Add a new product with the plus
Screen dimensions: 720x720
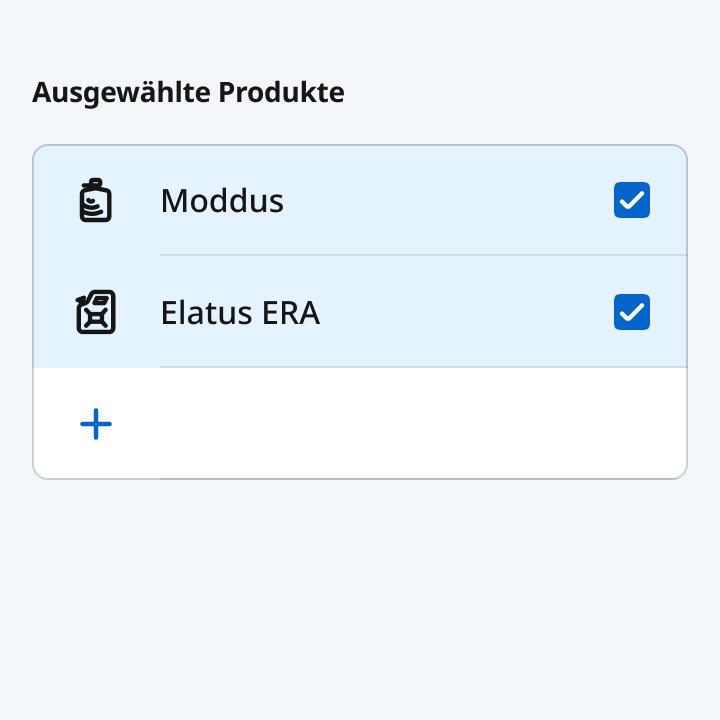pos(96,425)
